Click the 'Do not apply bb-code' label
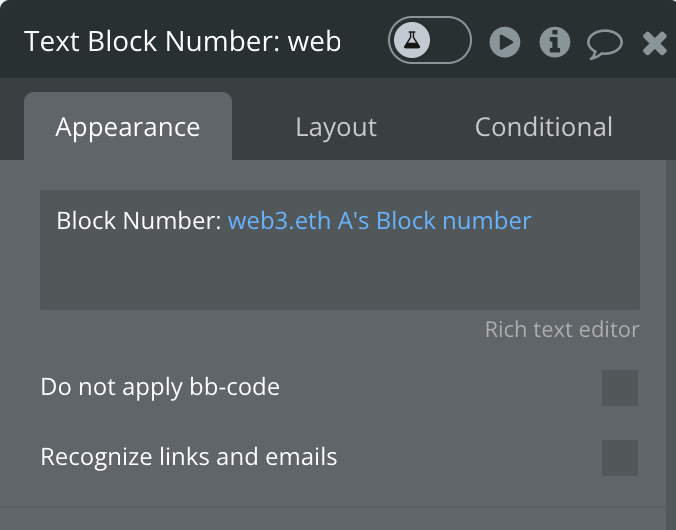The width and height of the screenshot is (676, 530). coord(160,387)
